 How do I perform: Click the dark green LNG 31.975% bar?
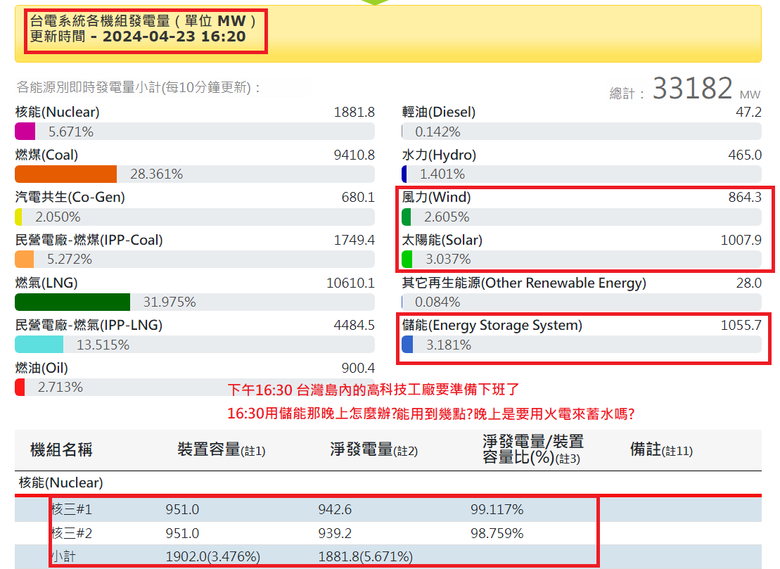point(72,302)
